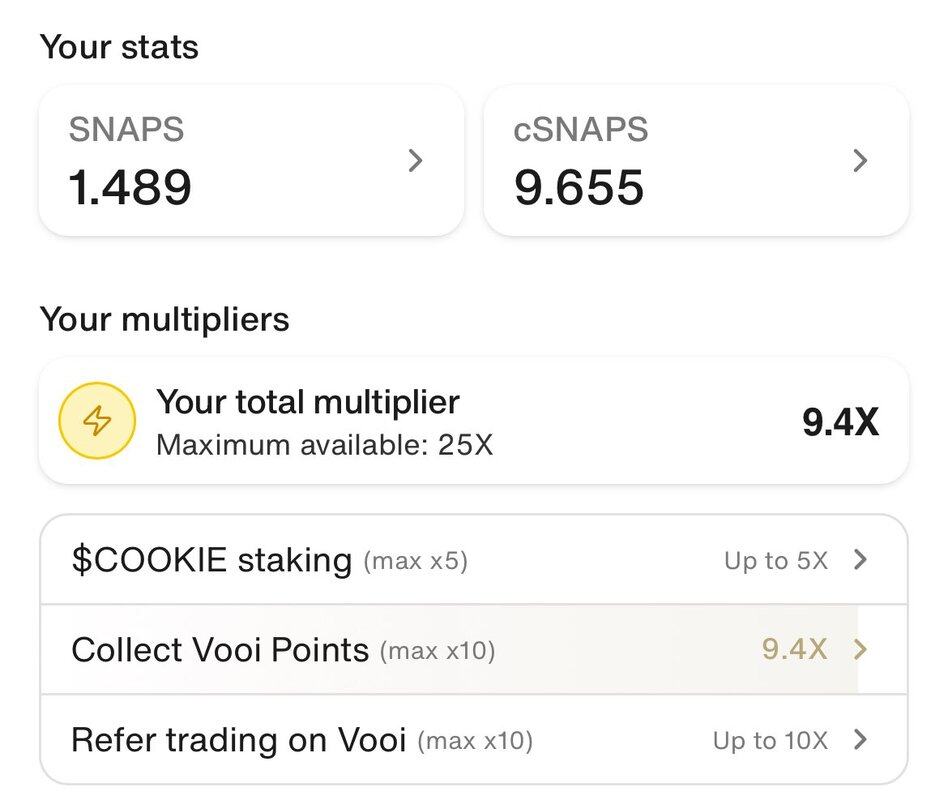
Task: Click the "Your multipliers" section heading
Action: [x=164, y=320]
